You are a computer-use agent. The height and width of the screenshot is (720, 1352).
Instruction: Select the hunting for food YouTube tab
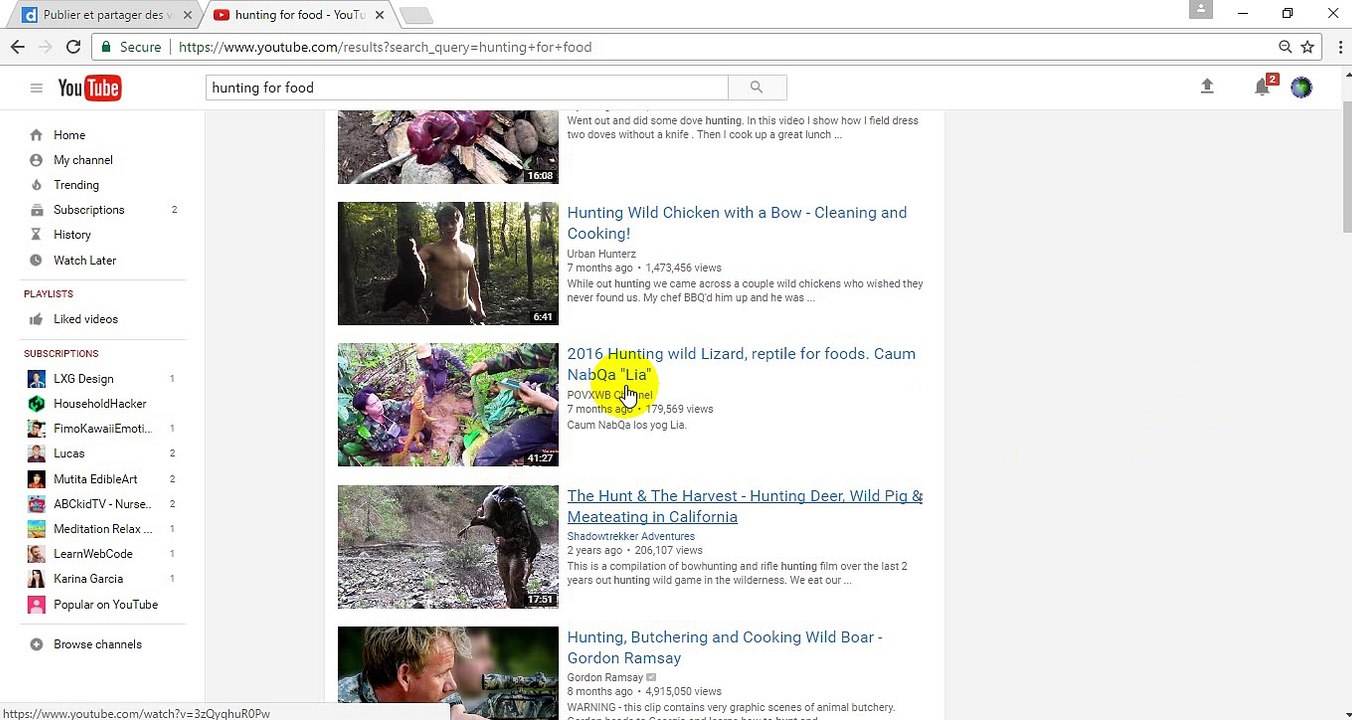[300, 15]
